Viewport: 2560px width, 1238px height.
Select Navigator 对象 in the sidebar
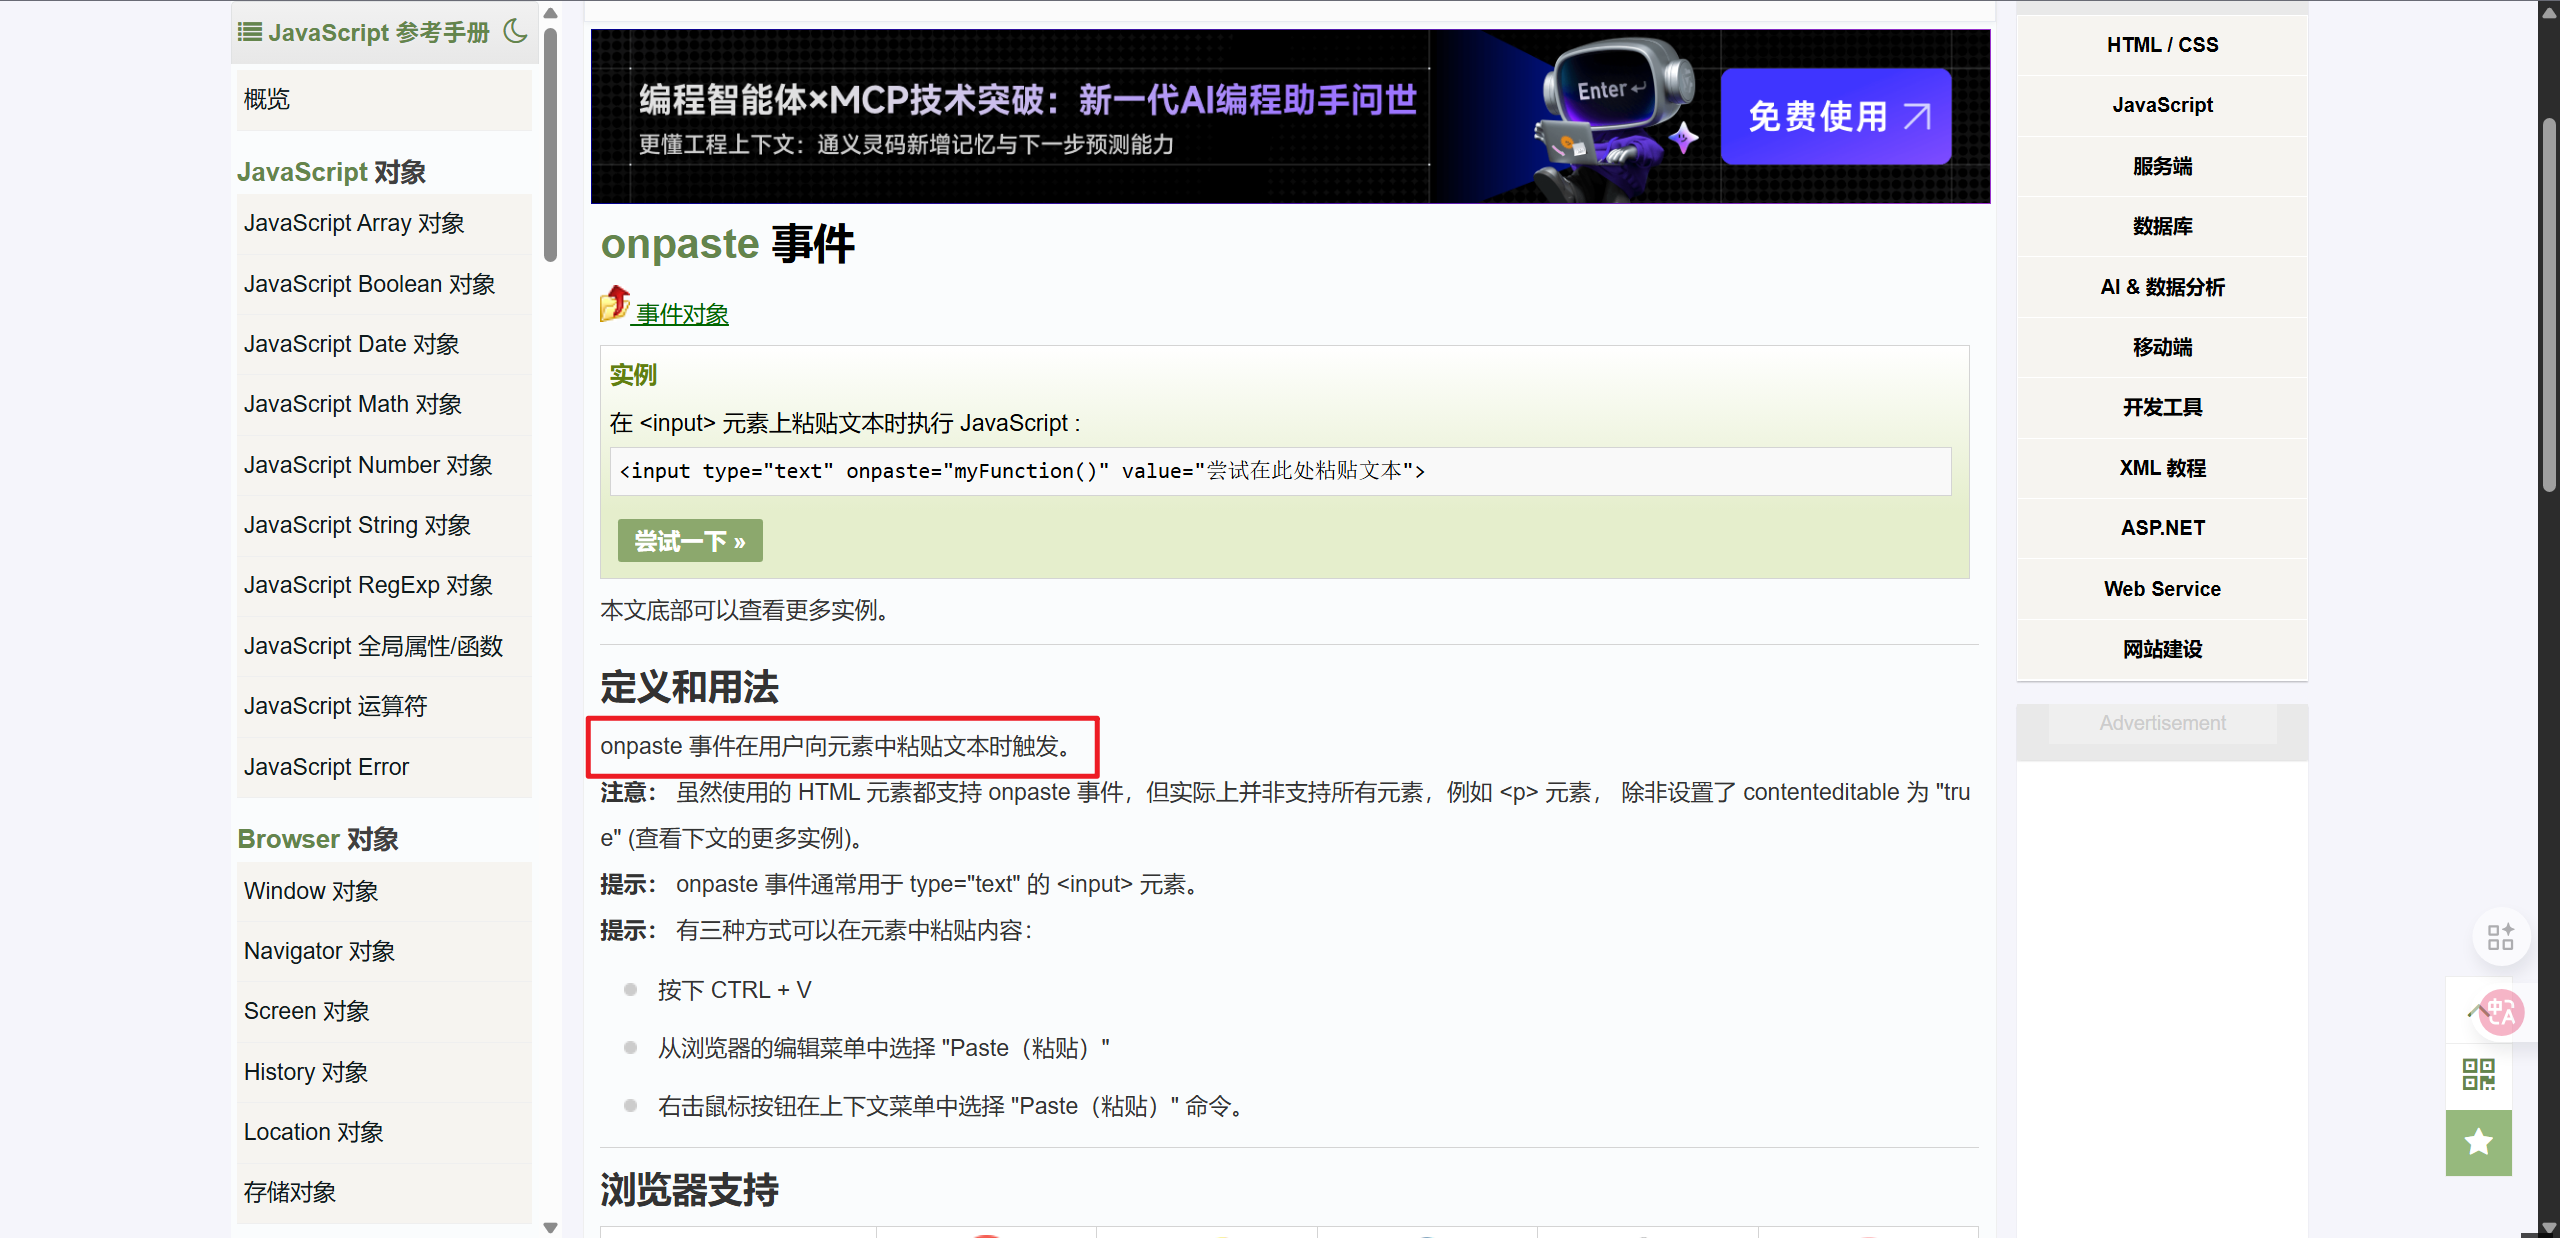point(319,951)
